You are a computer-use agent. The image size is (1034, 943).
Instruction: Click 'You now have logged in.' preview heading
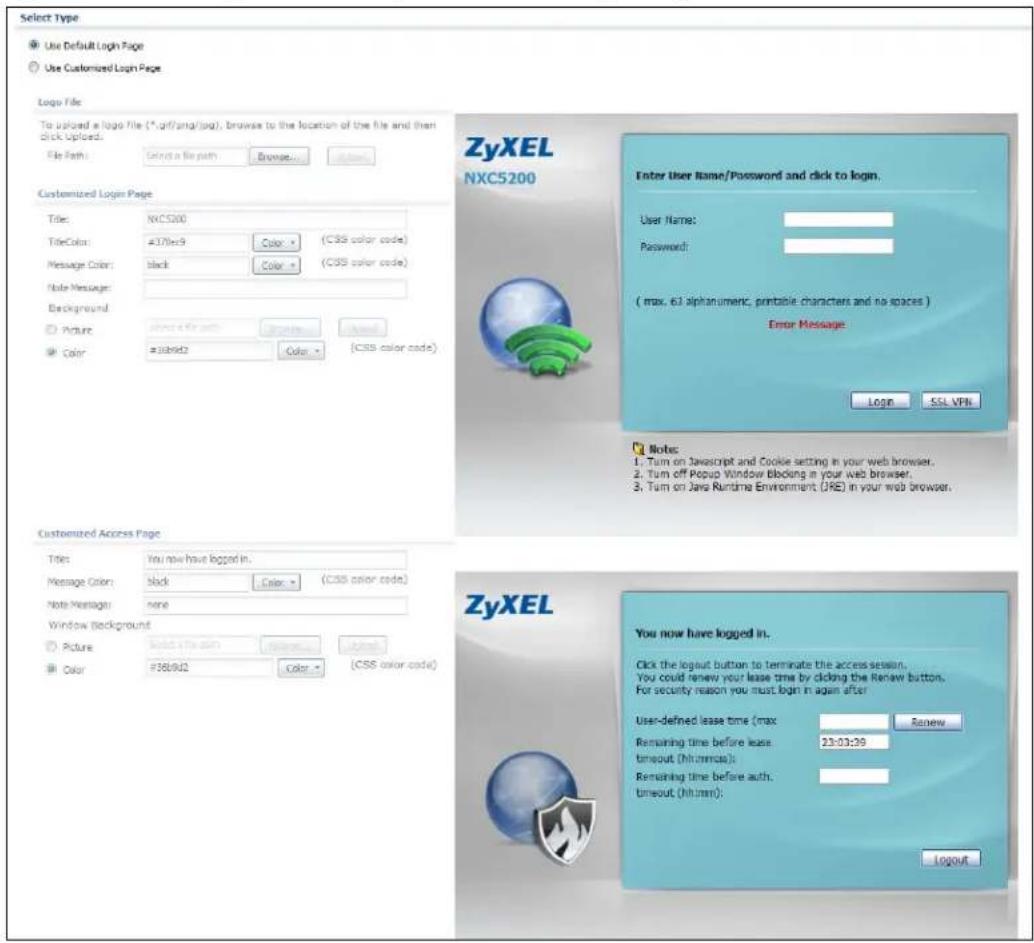(702, 633)
